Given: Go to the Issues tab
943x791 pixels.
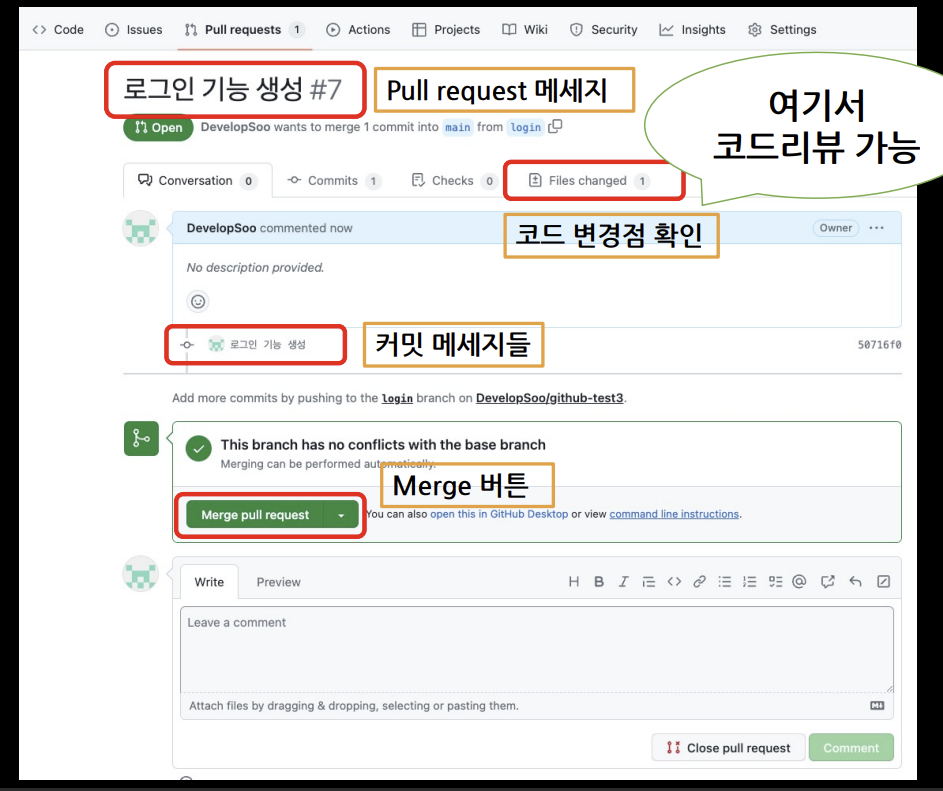Looking at the screenshot, I should point(134,29).
